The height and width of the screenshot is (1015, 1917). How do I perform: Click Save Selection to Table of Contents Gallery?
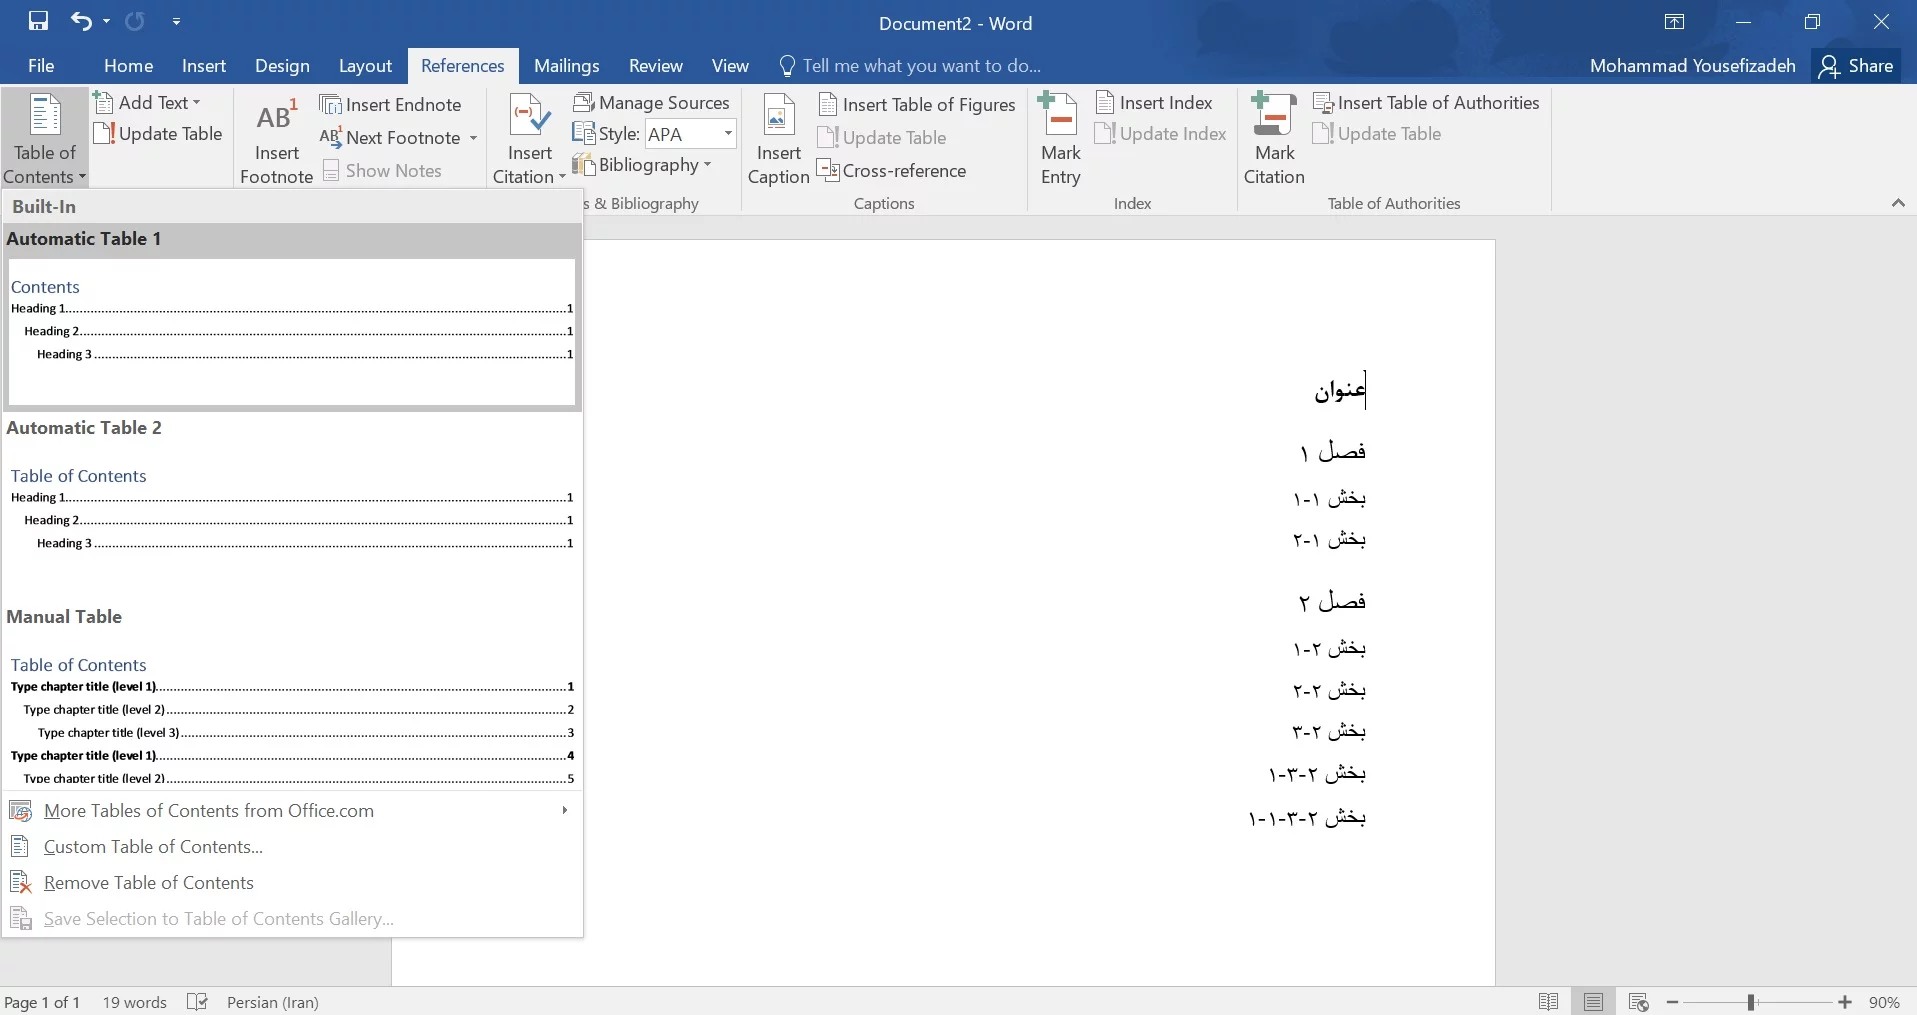pyautogui.click(x=292, y=919)
